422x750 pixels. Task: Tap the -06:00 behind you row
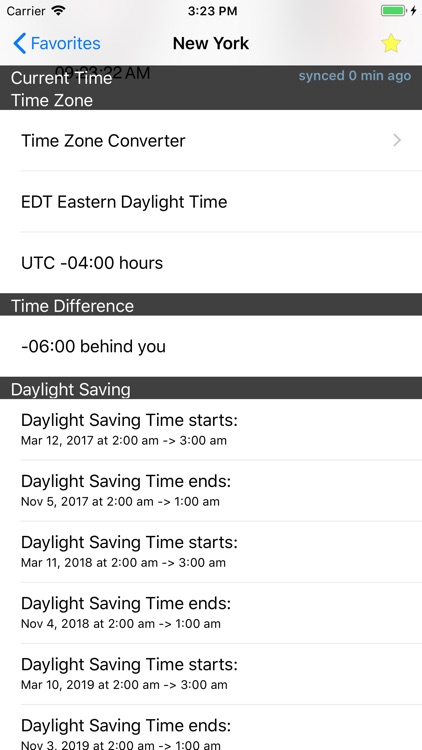(211, 346)
